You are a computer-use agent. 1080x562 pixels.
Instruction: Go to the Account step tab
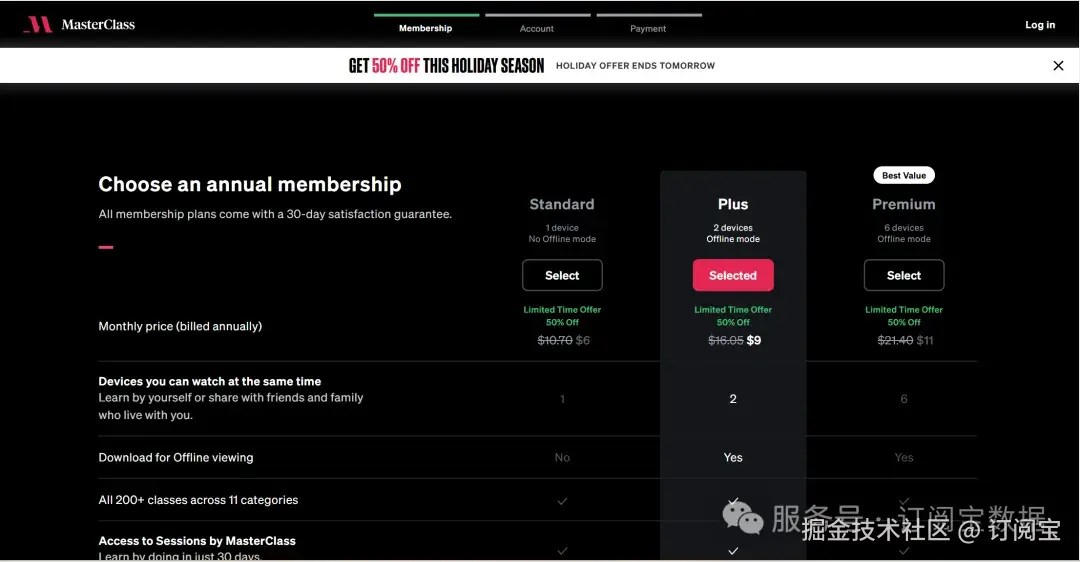537,28
